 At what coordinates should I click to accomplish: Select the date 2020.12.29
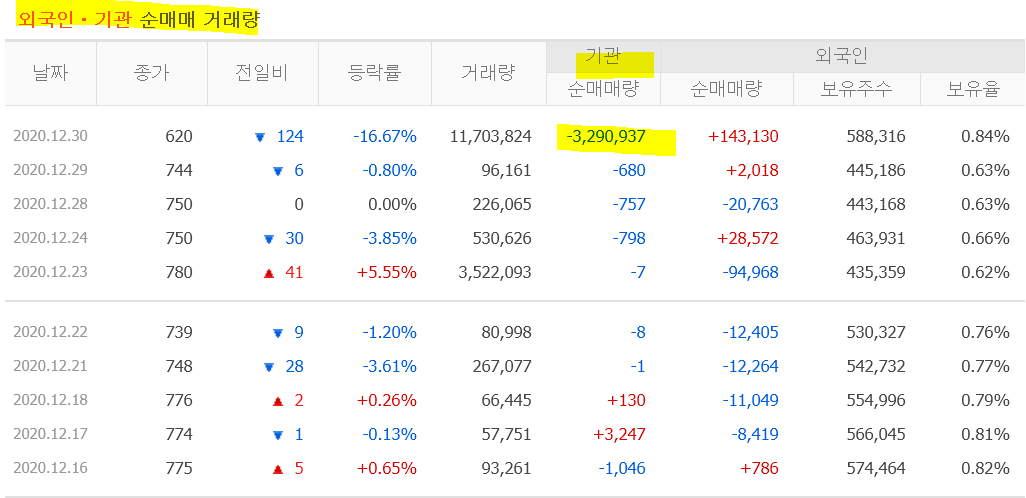click(50, 170)
